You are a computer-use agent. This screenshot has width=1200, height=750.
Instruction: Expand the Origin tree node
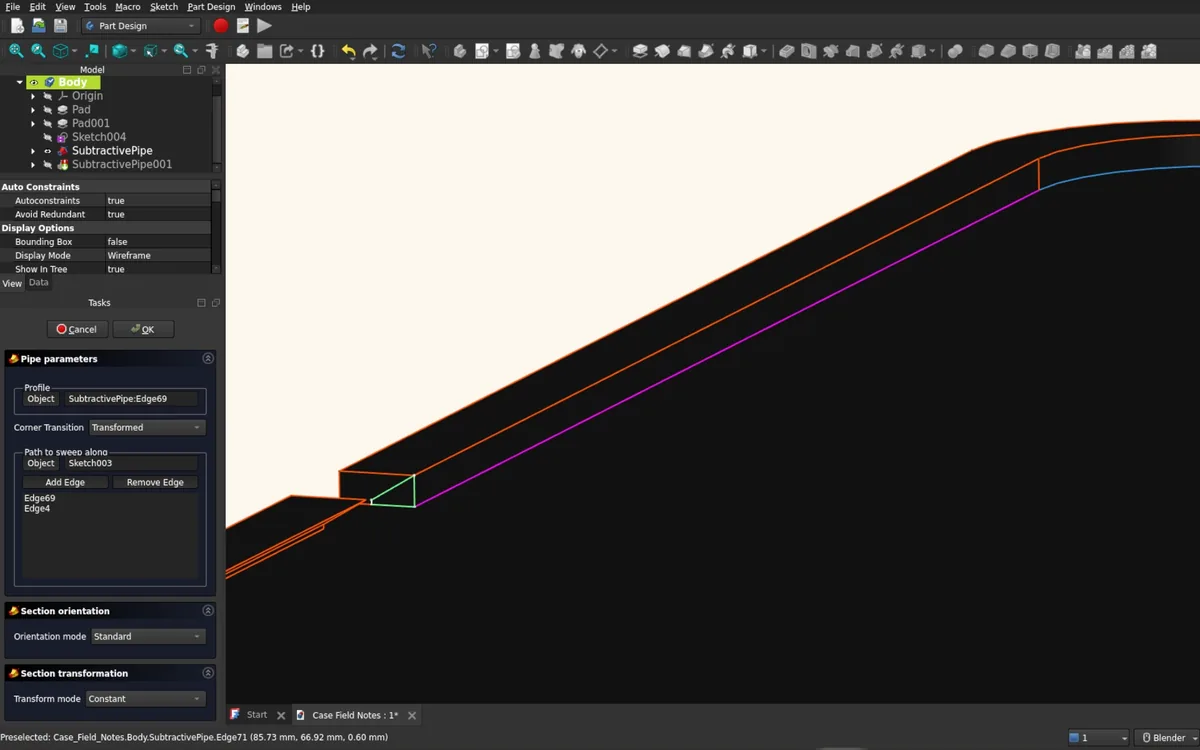[33, 96]
